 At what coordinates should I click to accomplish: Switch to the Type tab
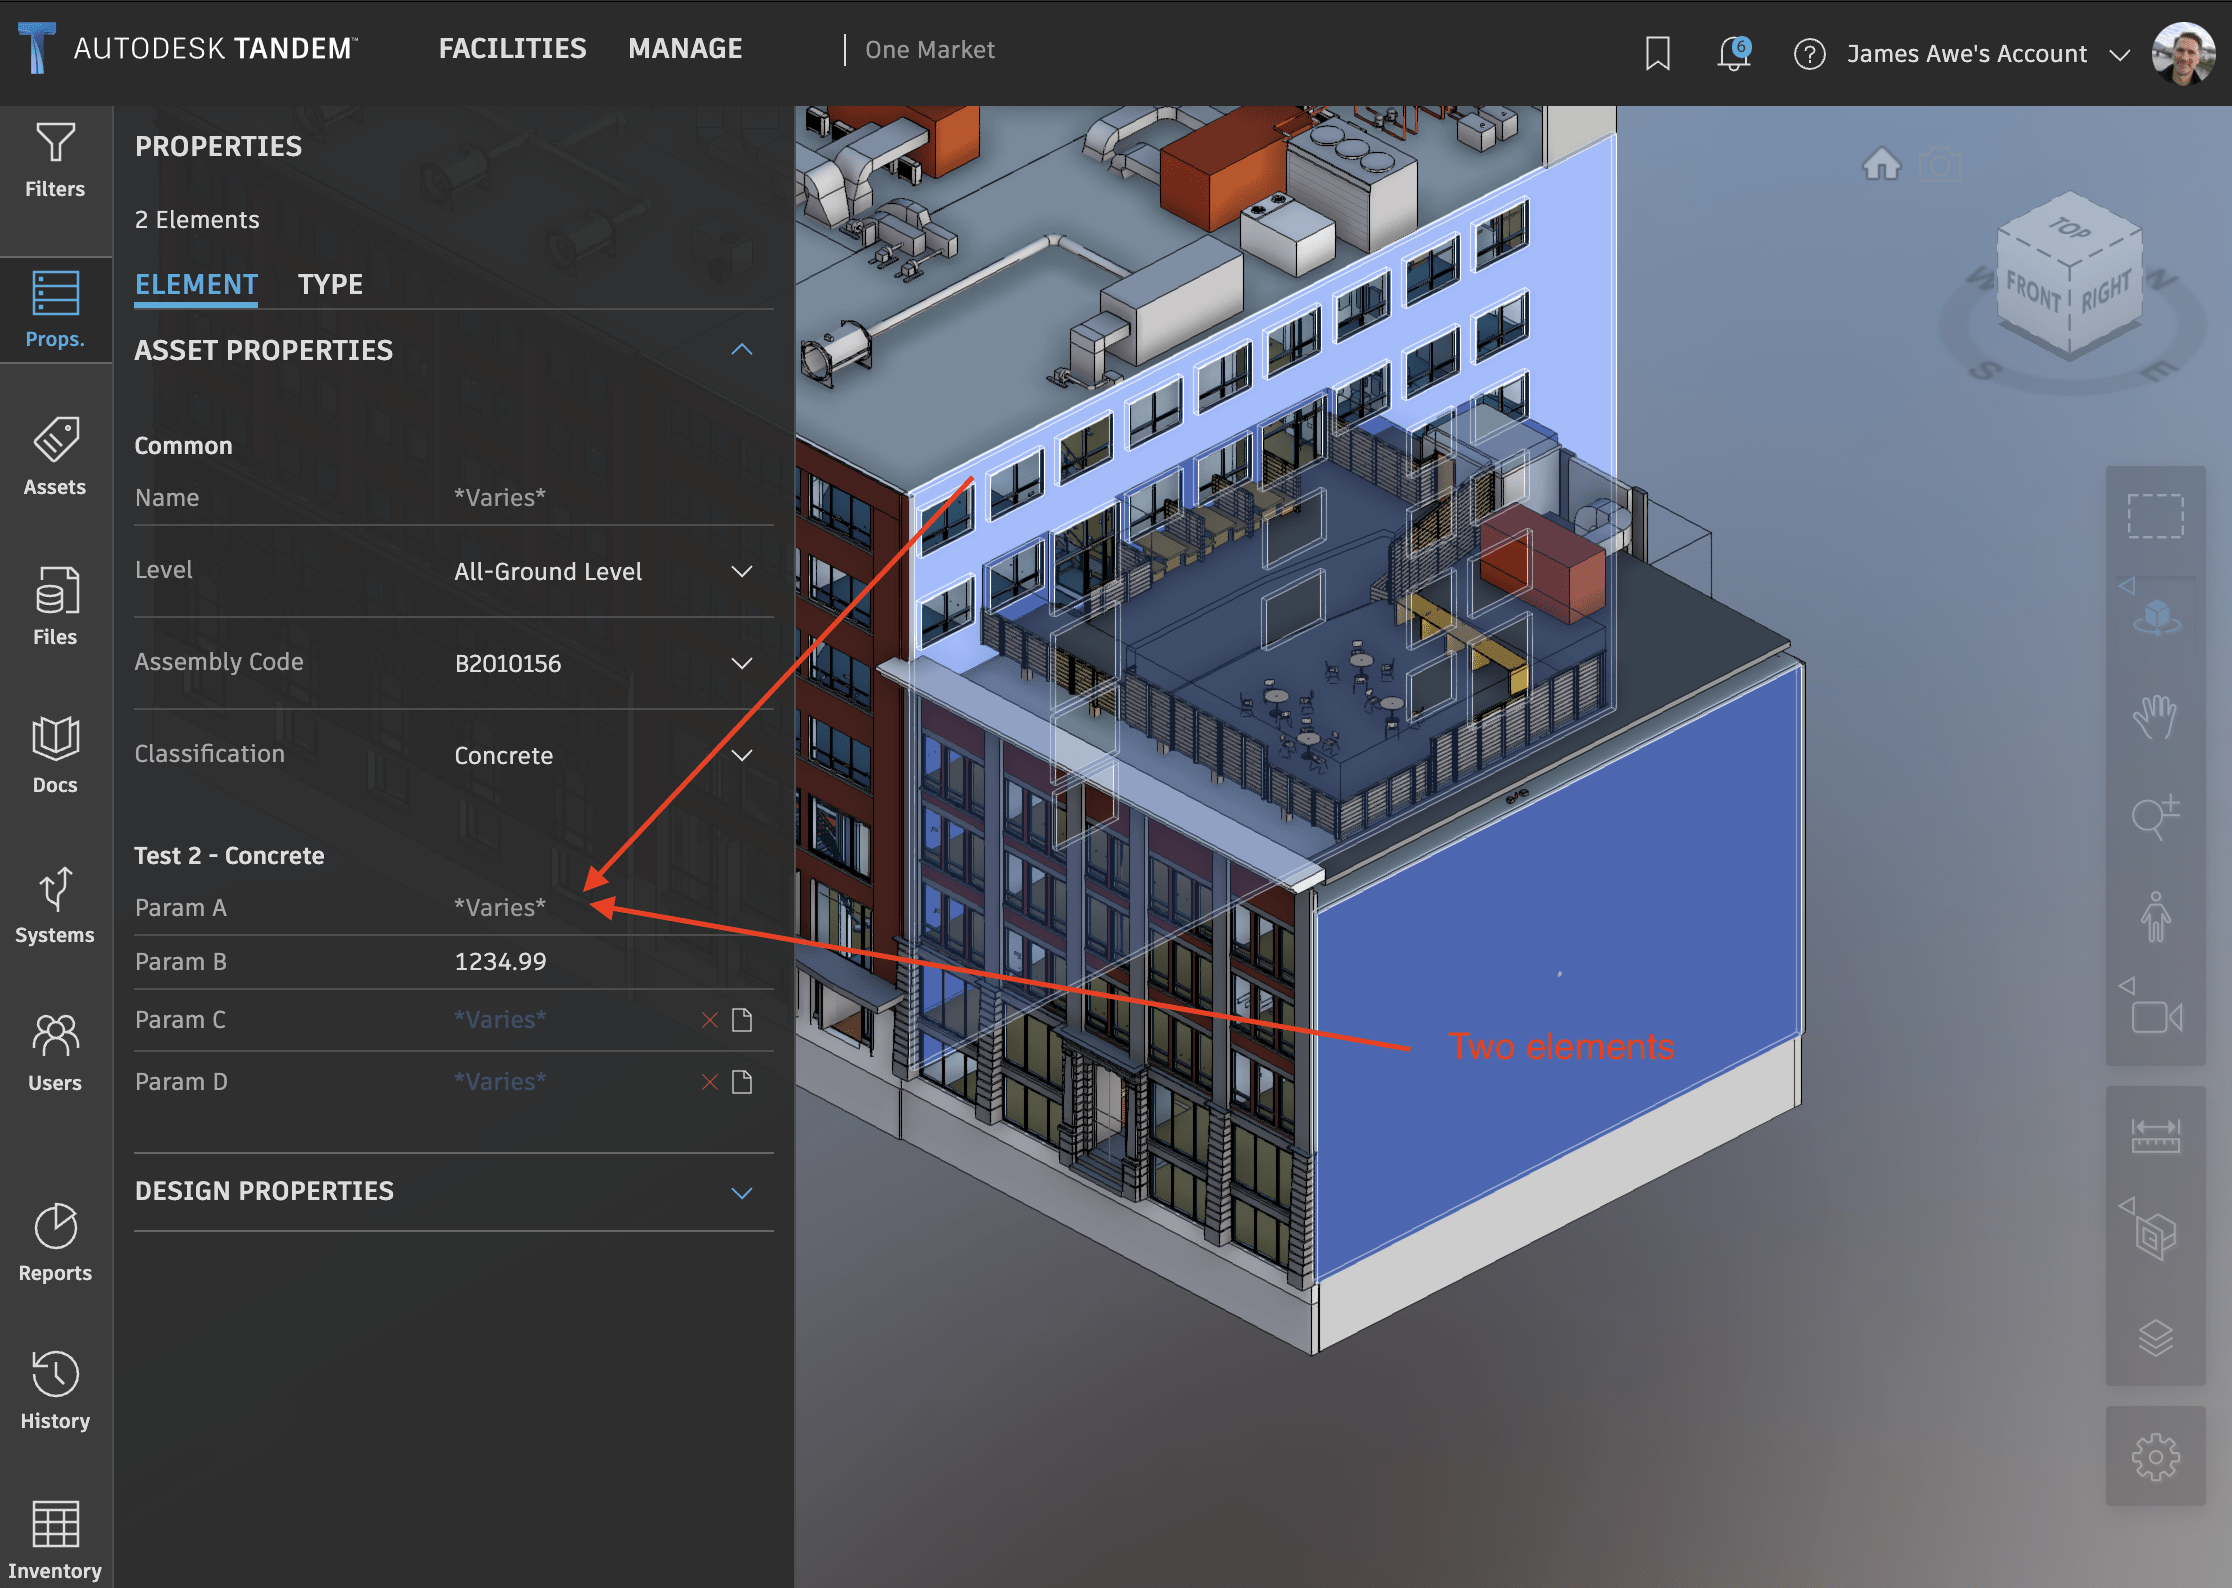(x=330, y=285)
